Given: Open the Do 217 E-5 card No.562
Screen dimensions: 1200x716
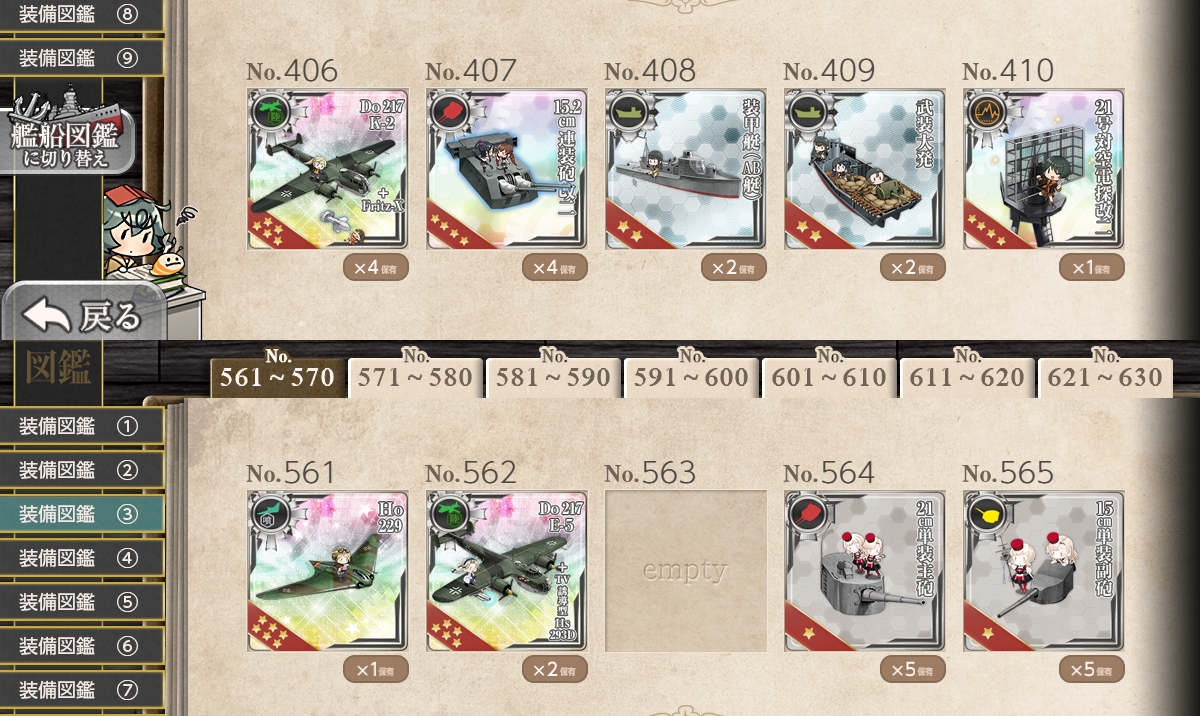Looking at the screenshot, I should tap(507, 571).
